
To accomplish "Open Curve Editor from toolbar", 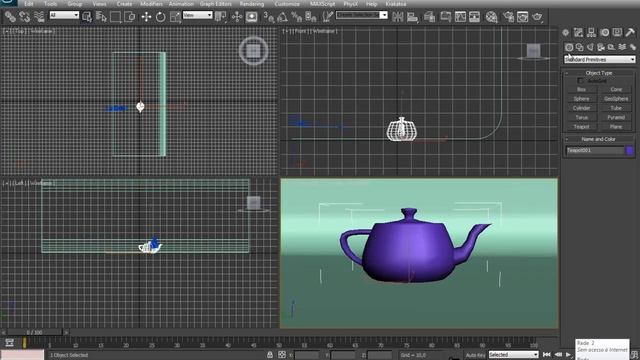I will pyautogui.click(x=460, y=17).
